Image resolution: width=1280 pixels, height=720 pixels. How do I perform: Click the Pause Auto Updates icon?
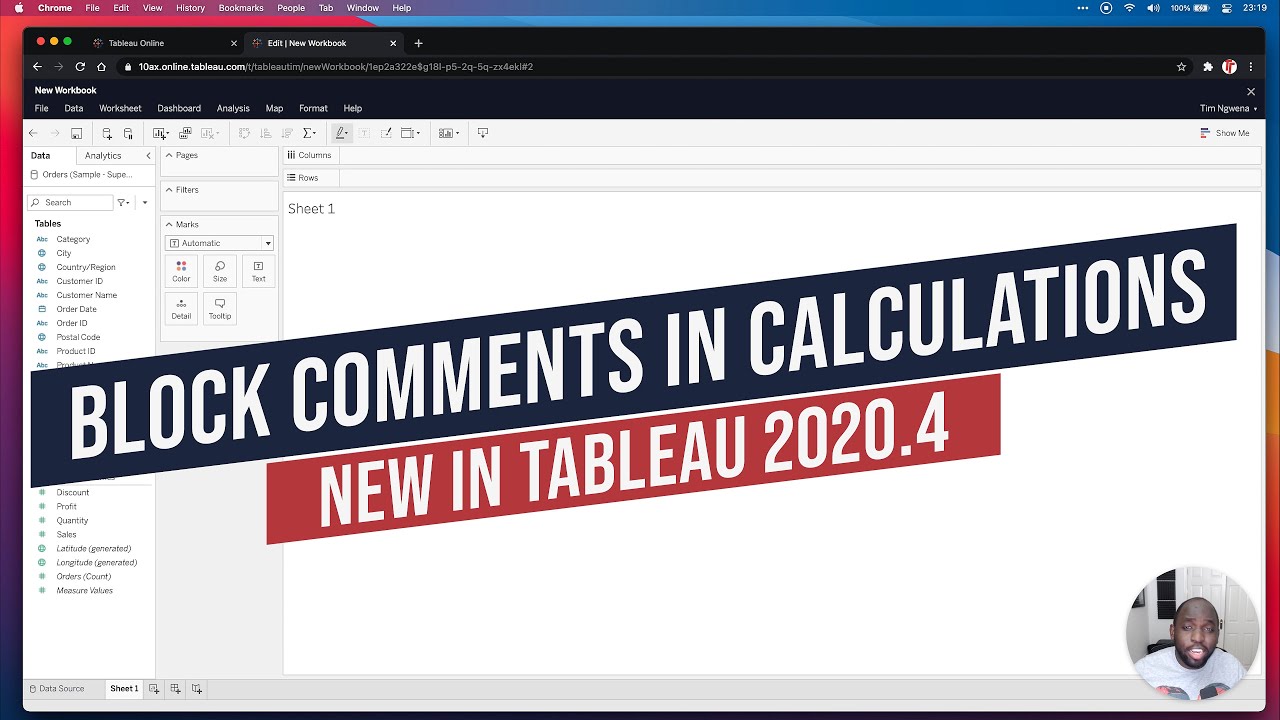pos(128,133)
